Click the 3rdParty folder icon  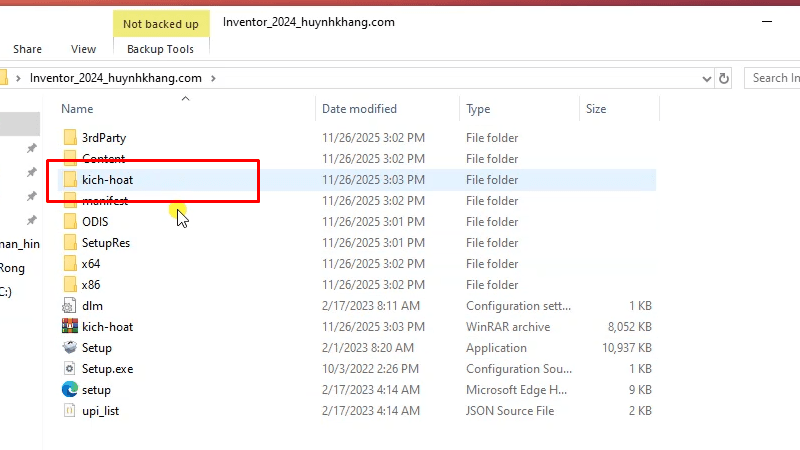pos(70,138)
